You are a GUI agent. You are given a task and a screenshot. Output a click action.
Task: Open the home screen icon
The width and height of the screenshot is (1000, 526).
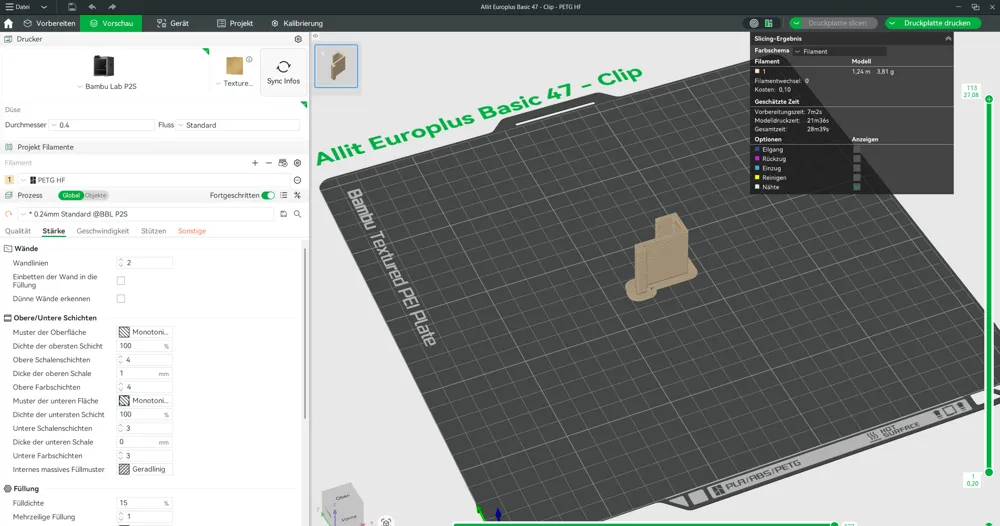8,24
